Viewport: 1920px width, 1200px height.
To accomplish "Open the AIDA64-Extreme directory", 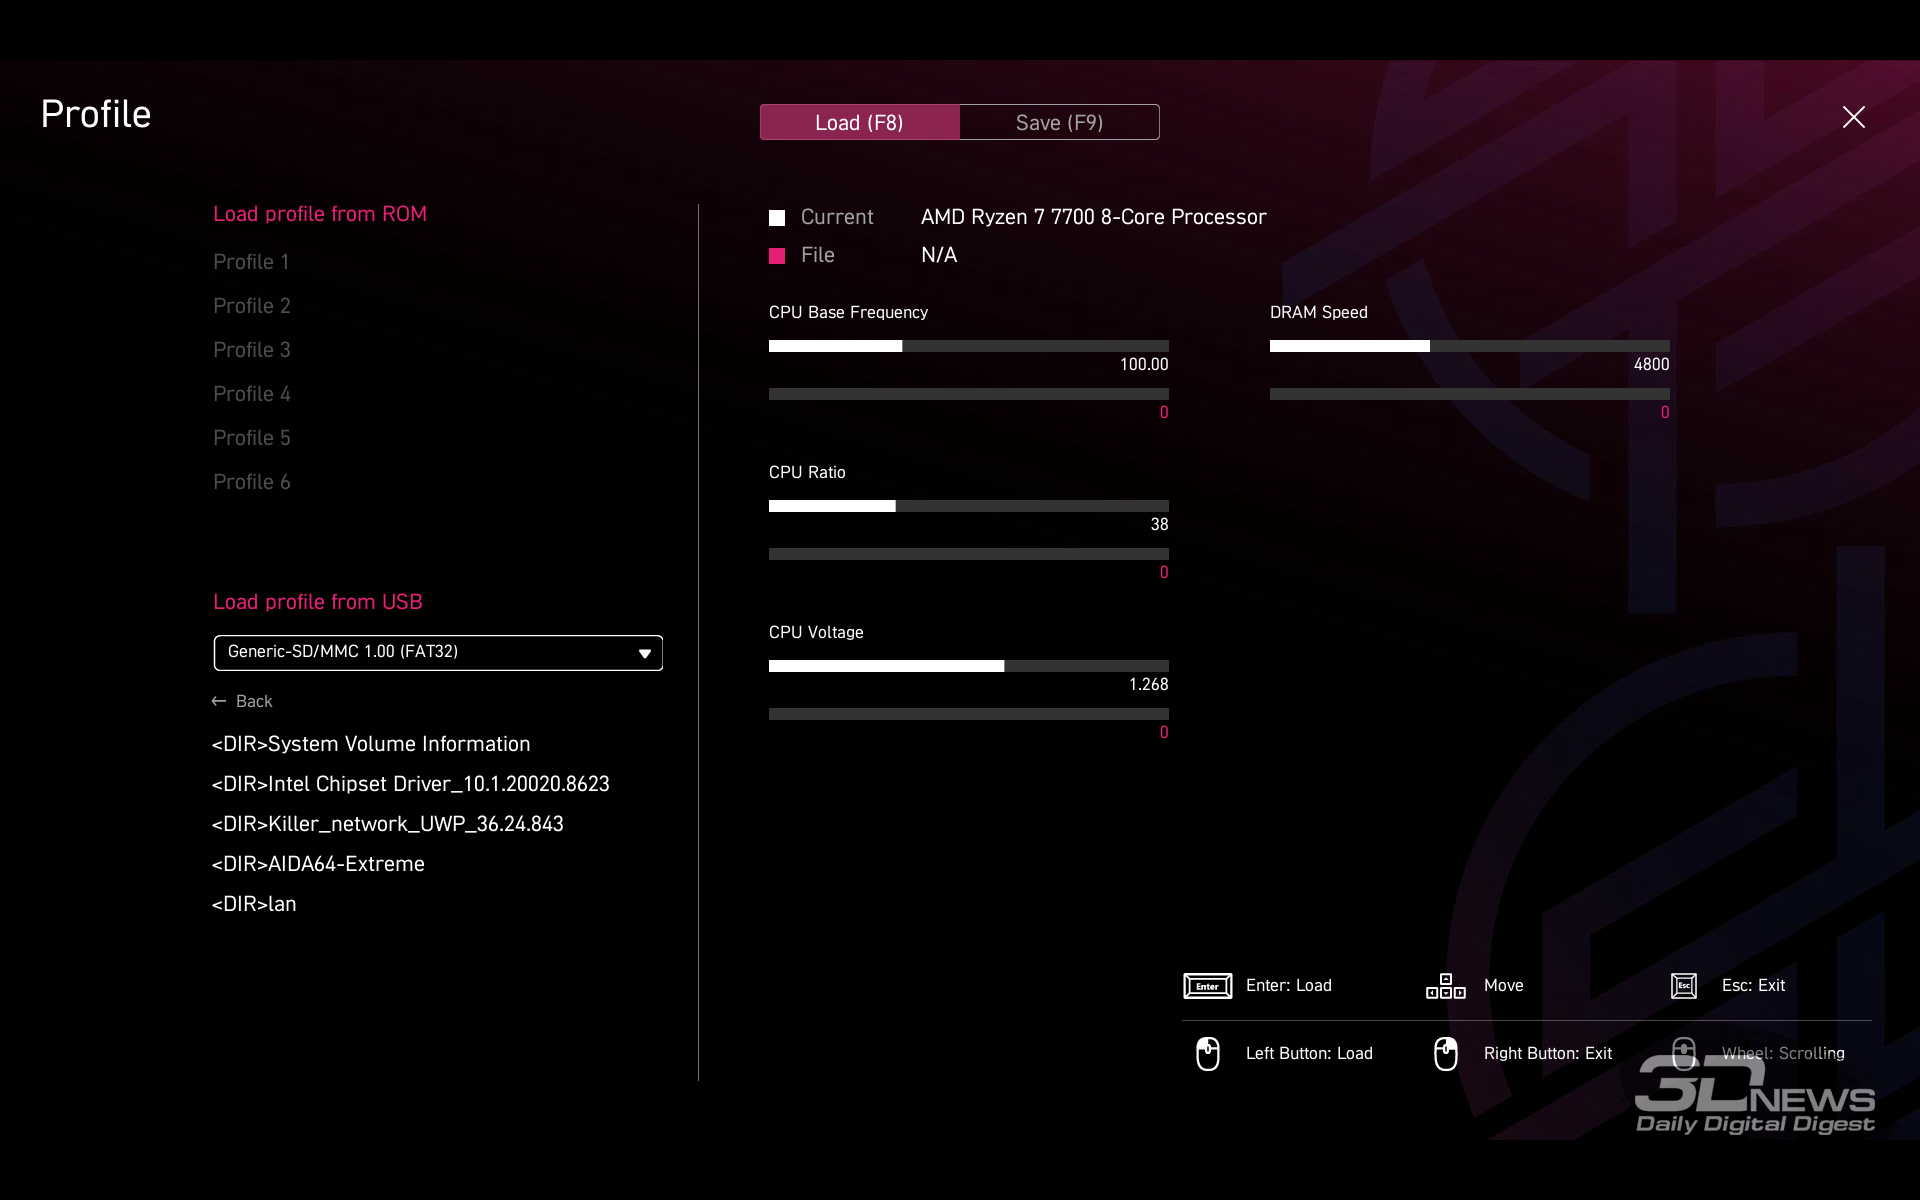I will (x=318, y=864).
